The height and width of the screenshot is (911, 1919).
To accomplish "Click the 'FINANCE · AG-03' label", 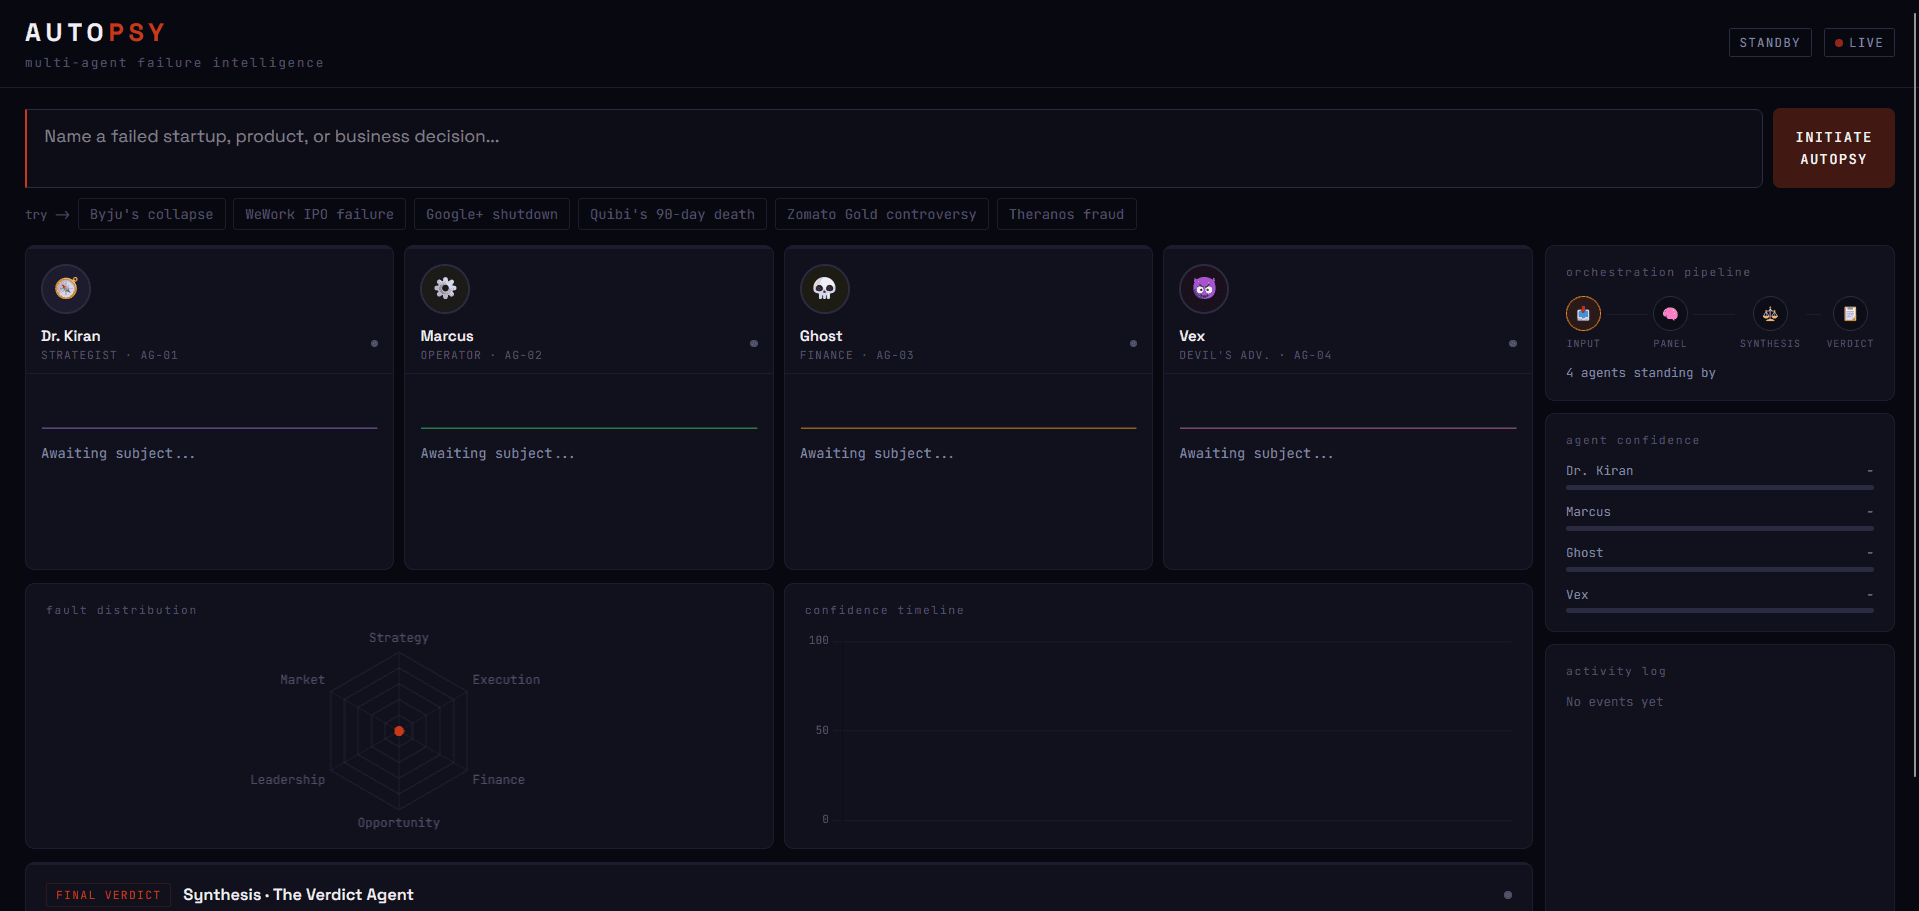I will (x=857, y=355).
